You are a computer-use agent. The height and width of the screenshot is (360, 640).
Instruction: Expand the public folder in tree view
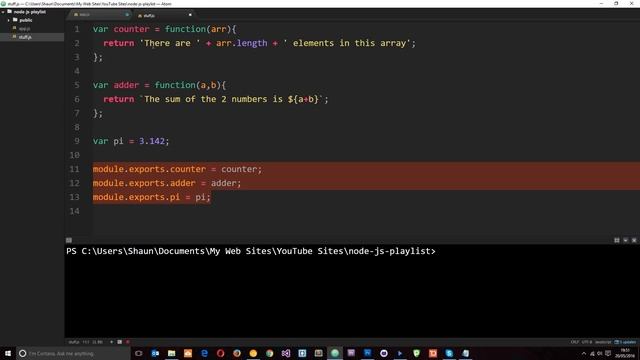pyautogui.click(x=9, y=20)
